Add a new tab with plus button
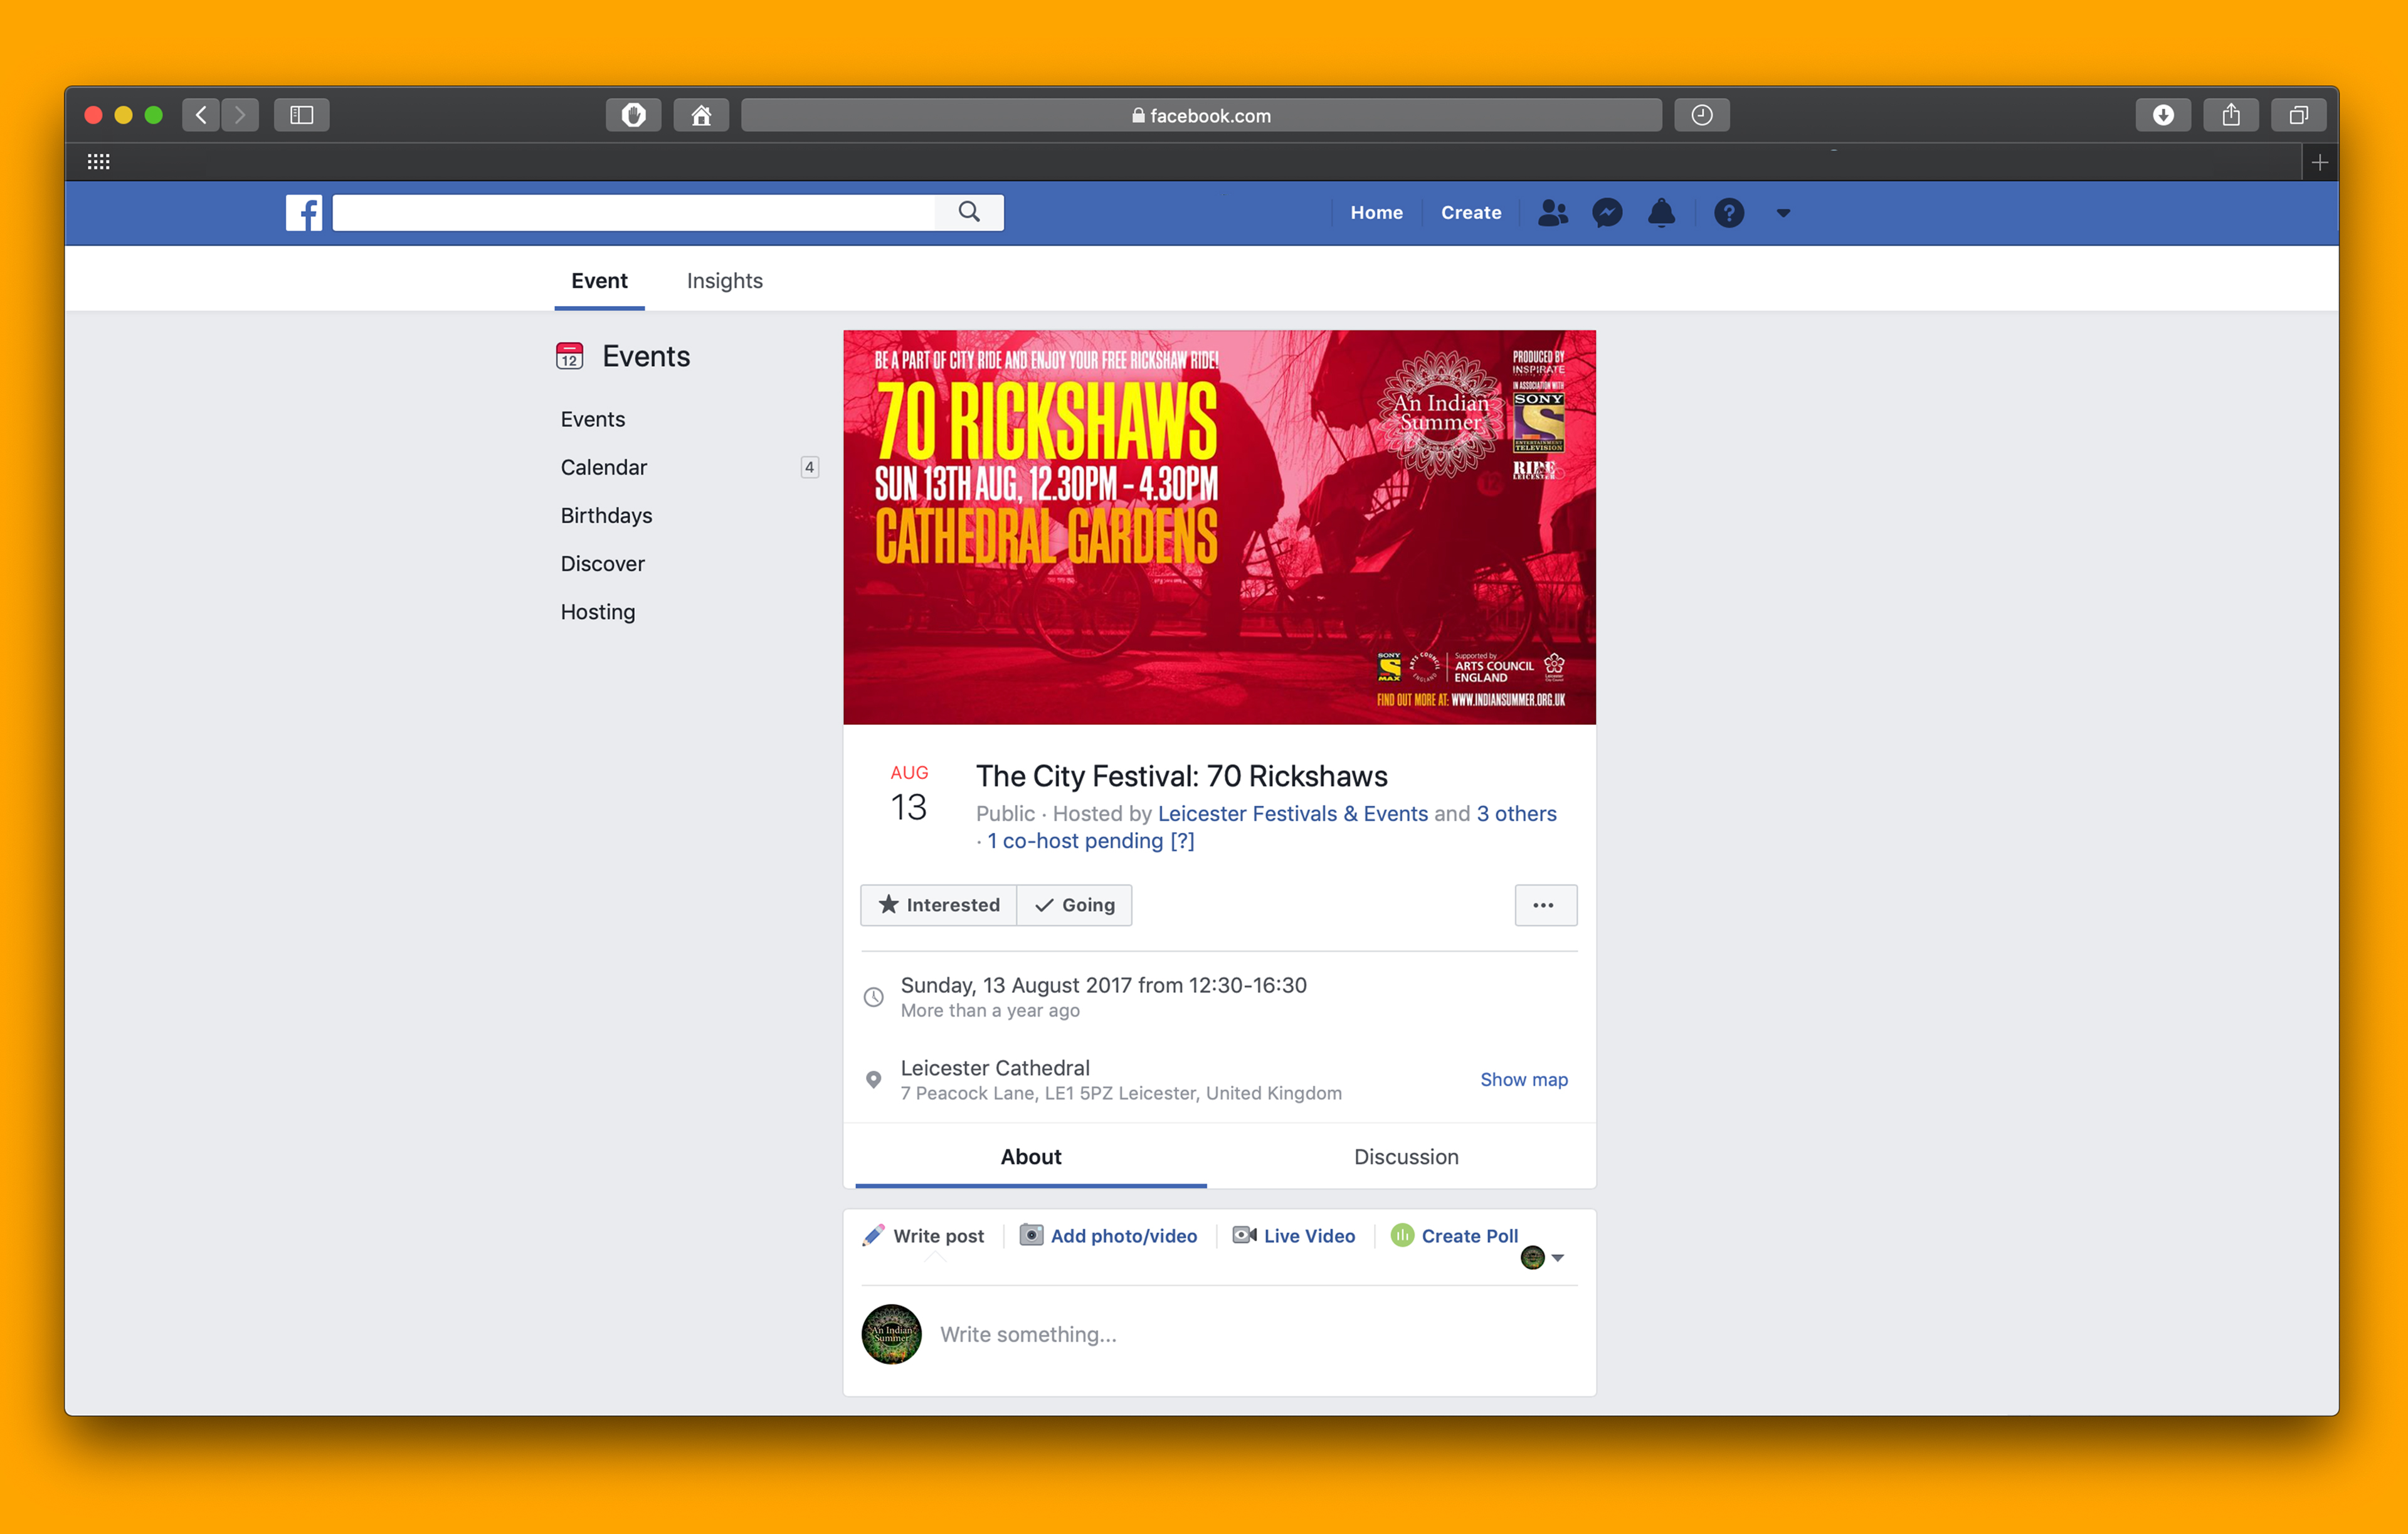Viewport: 2408px width, 1534px height. click(x=2320, y=162)
